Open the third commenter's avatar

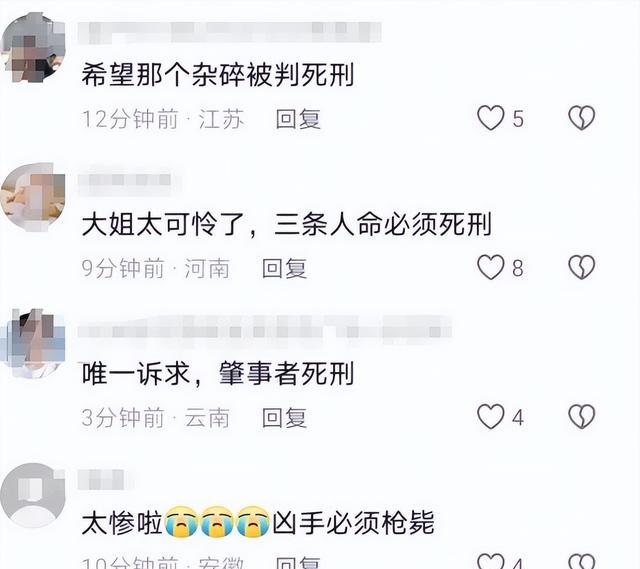click(x=33, y=345)
